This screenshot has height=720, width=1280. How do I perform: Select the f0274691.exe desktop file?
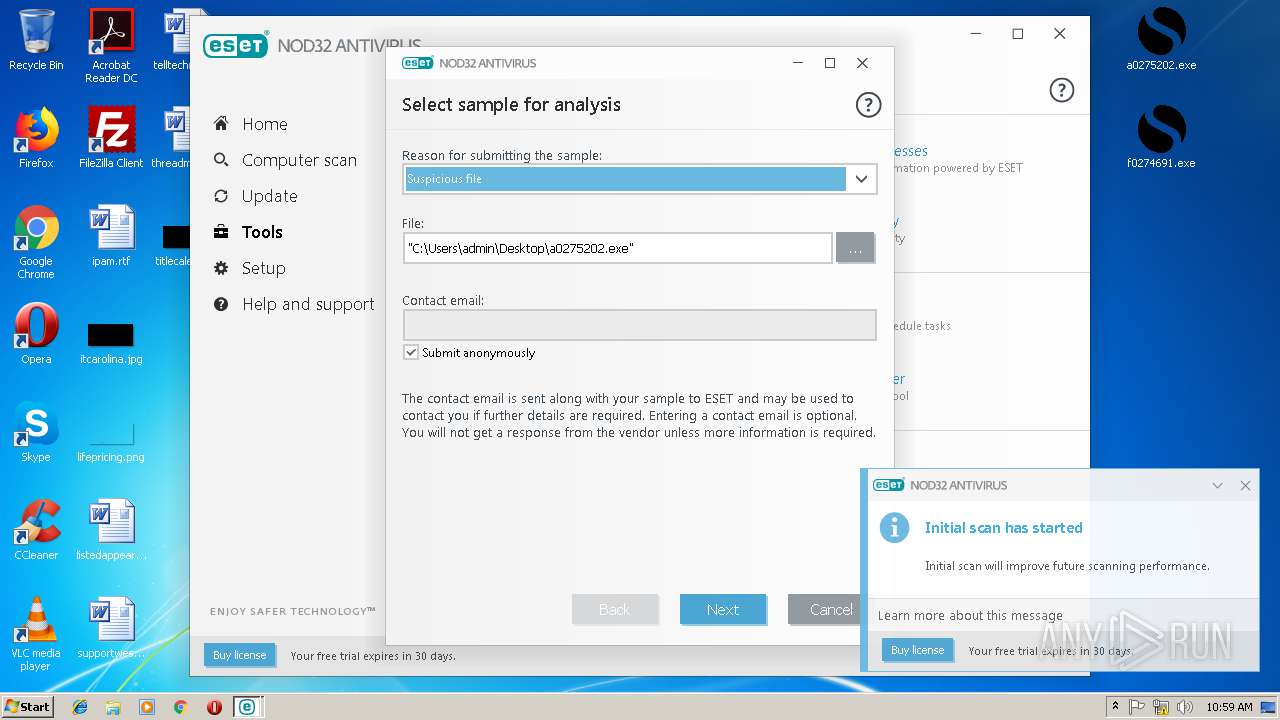(1161, 138)
